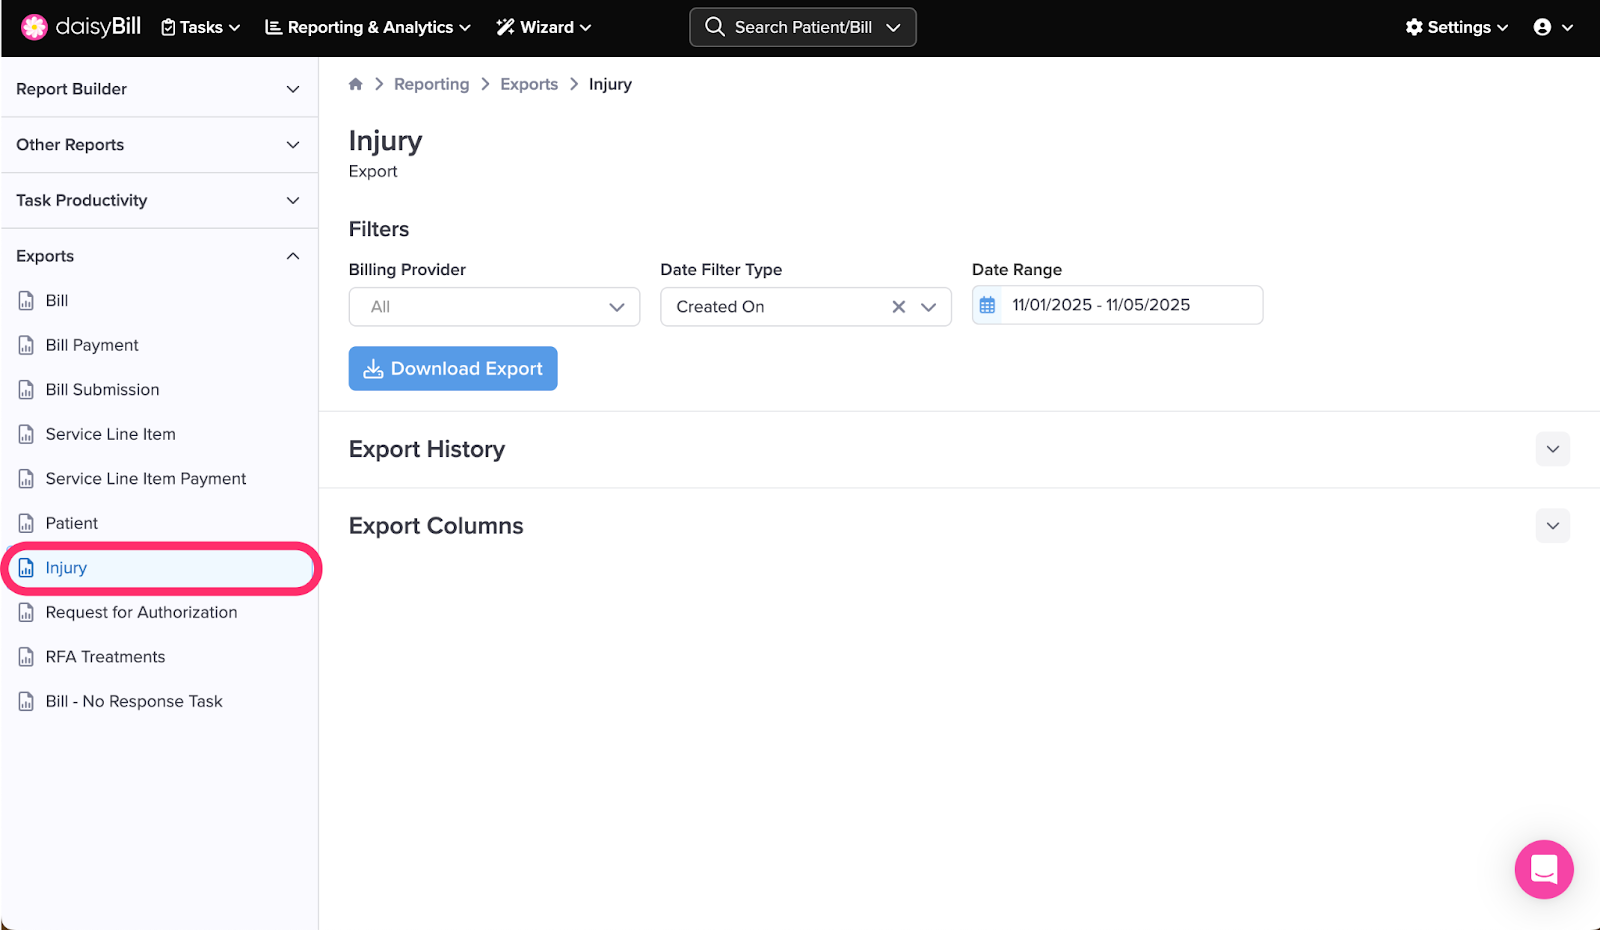The height and width of the screenshot is (930, 1600).
Task: Open the Settings menu
Action: click(1456, 27)
